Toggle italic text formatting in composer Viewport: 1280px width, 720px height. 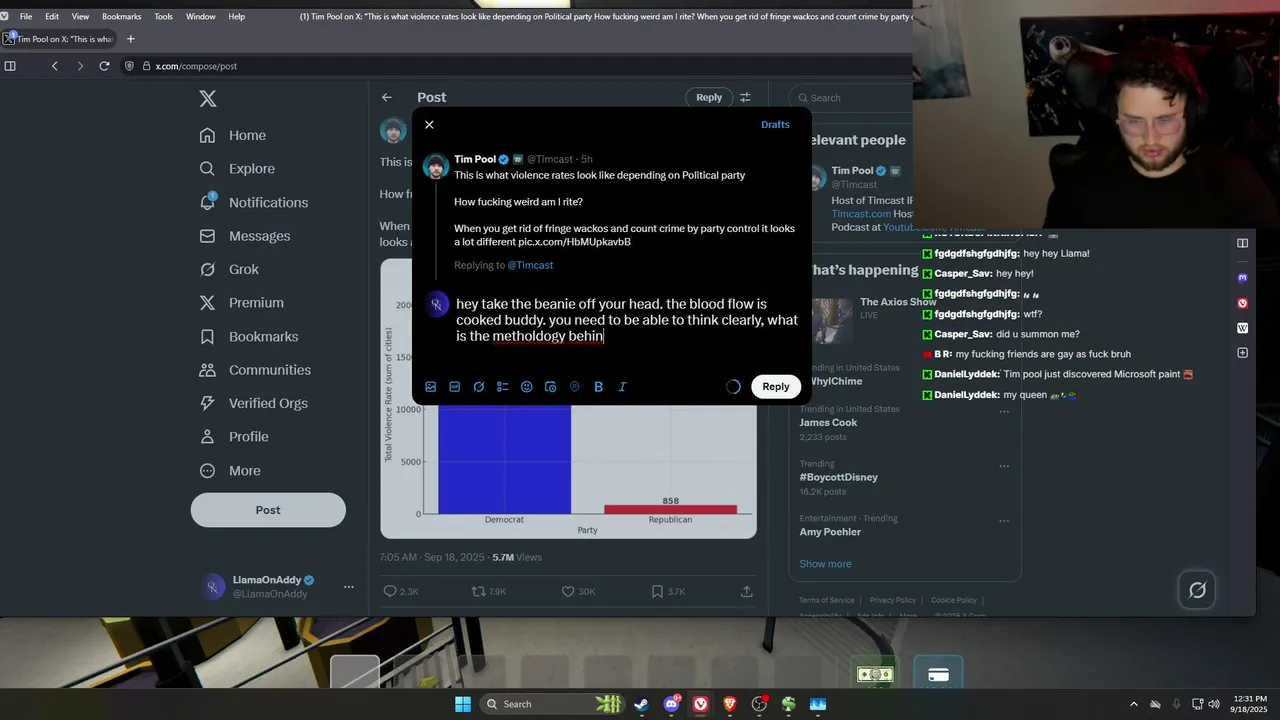622,387
